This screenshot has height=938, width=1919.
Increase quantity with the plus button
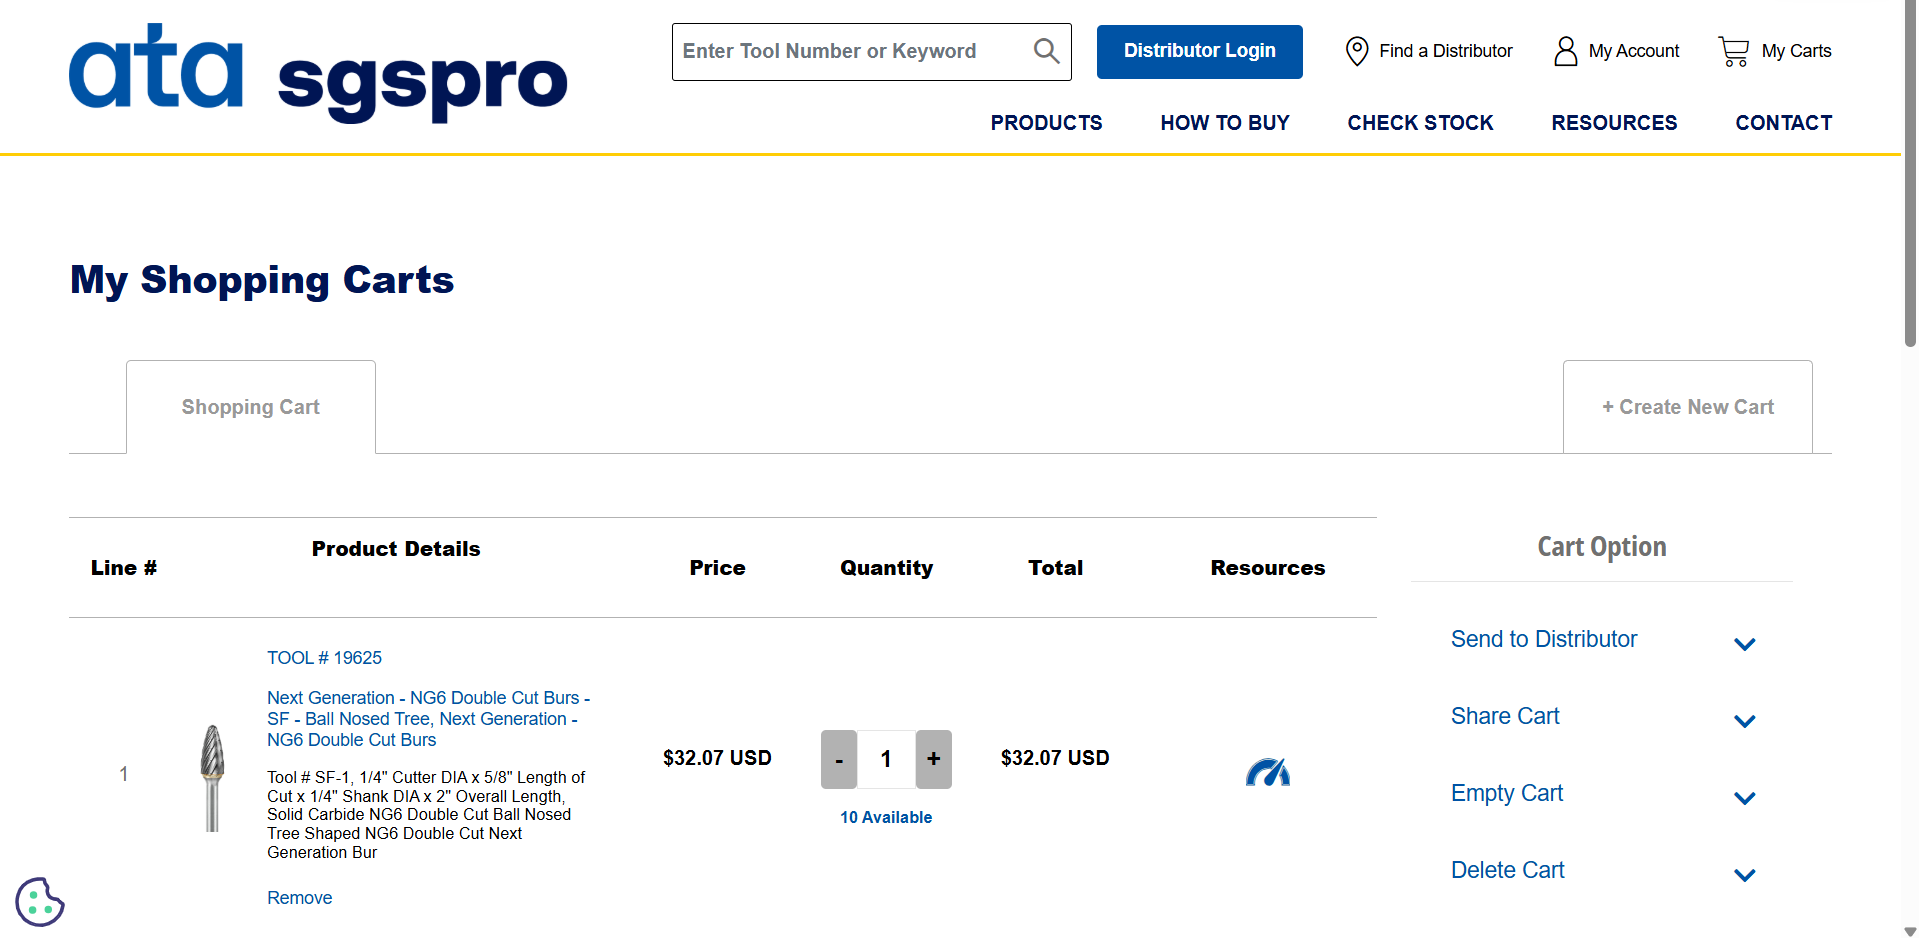pyautogui.click(x=933, y=759)
